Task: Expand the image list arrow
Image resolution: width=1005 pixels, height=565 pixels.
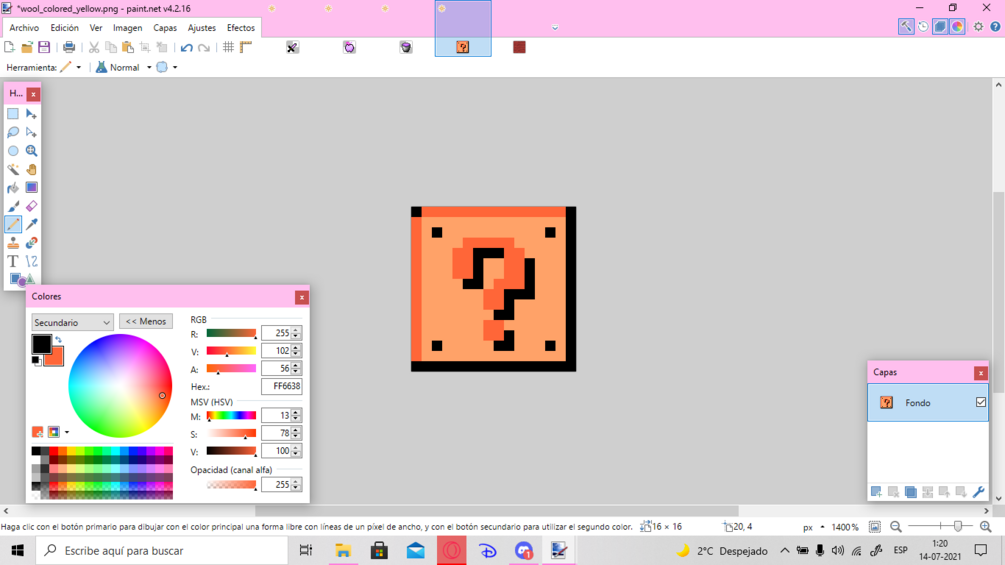Action: coord(555,28)
